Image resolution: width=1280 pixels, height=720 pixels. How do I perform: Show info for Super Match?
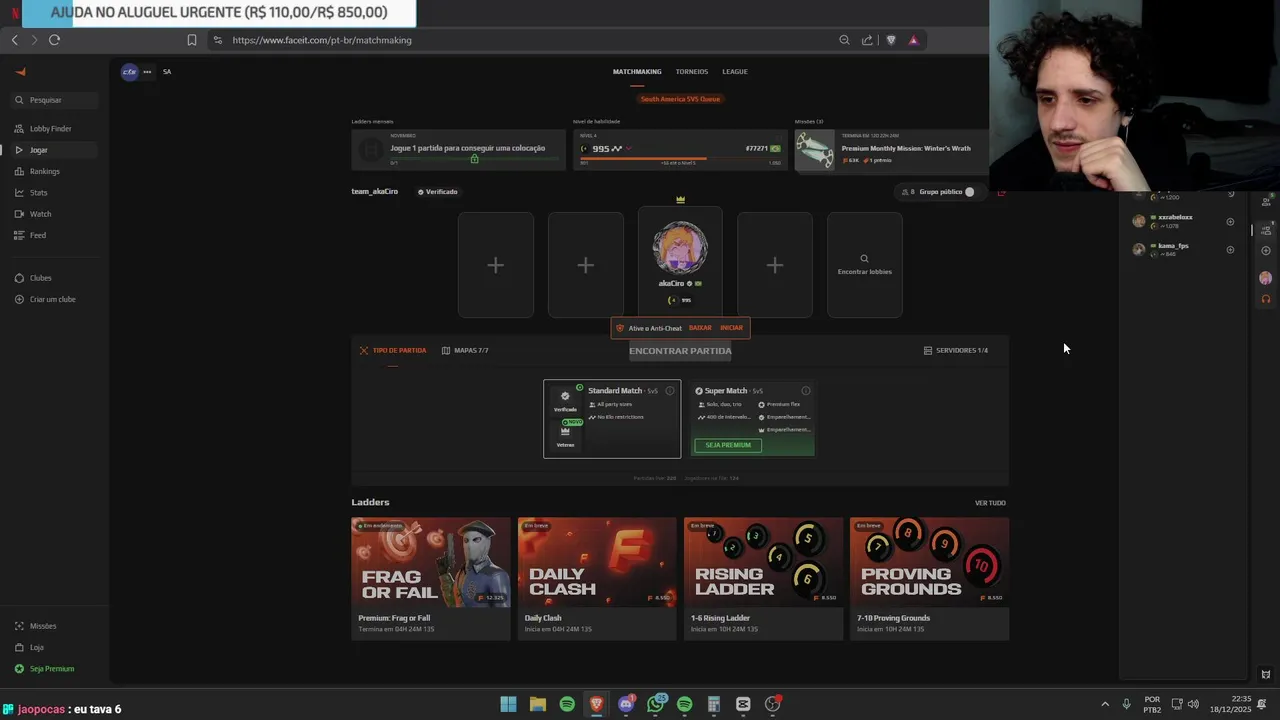[805, 391]
